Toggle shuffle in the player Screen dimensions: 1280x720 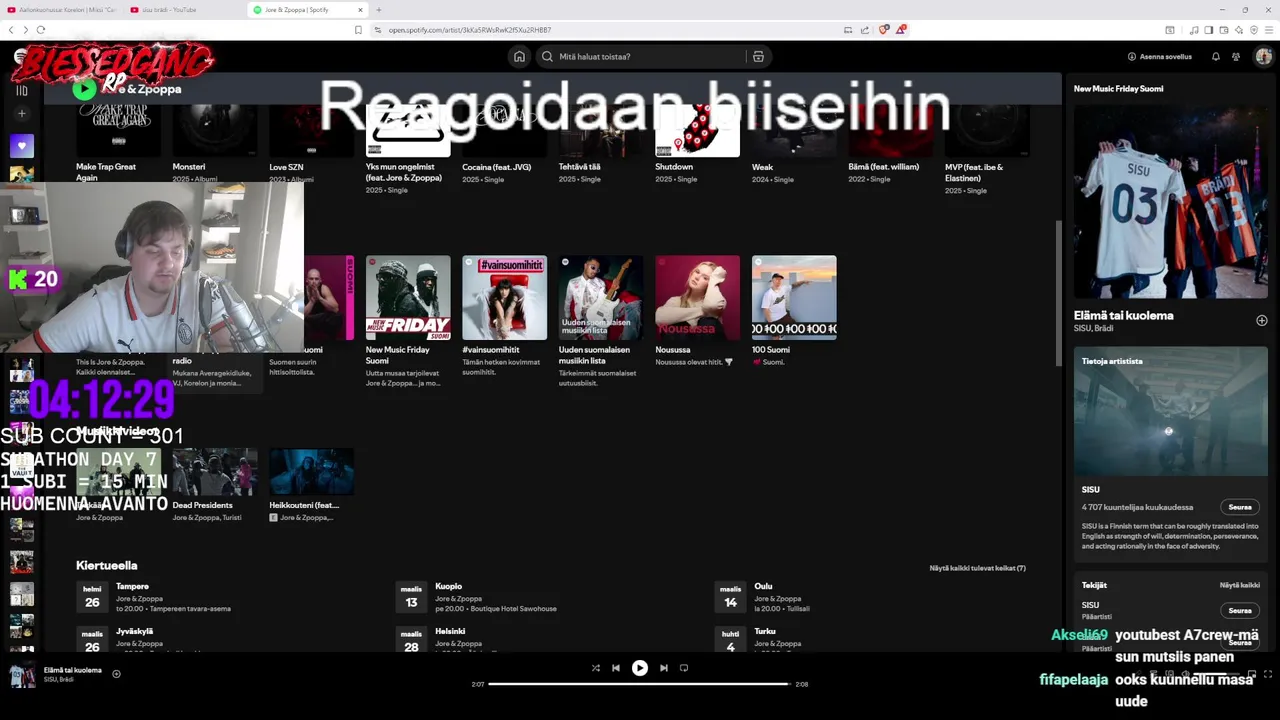pyautogui.click(x=596, y=668)
